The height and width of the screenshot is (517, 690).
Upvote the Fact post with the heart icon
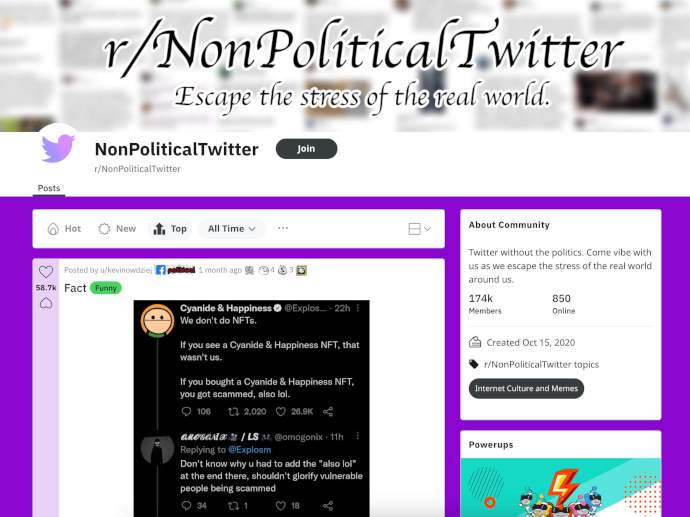pyautogui.click(x=46, y=271)
